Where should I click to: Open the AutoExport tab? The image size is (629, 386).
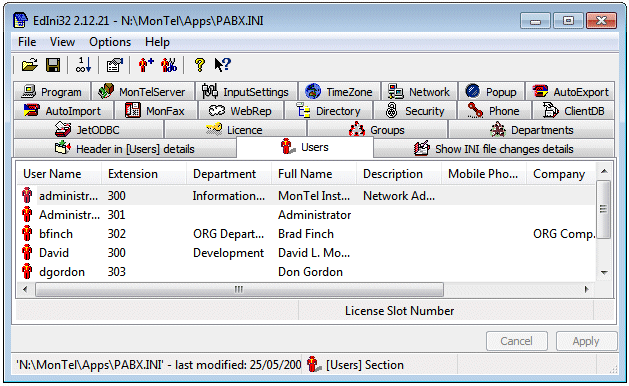(570, 91)
